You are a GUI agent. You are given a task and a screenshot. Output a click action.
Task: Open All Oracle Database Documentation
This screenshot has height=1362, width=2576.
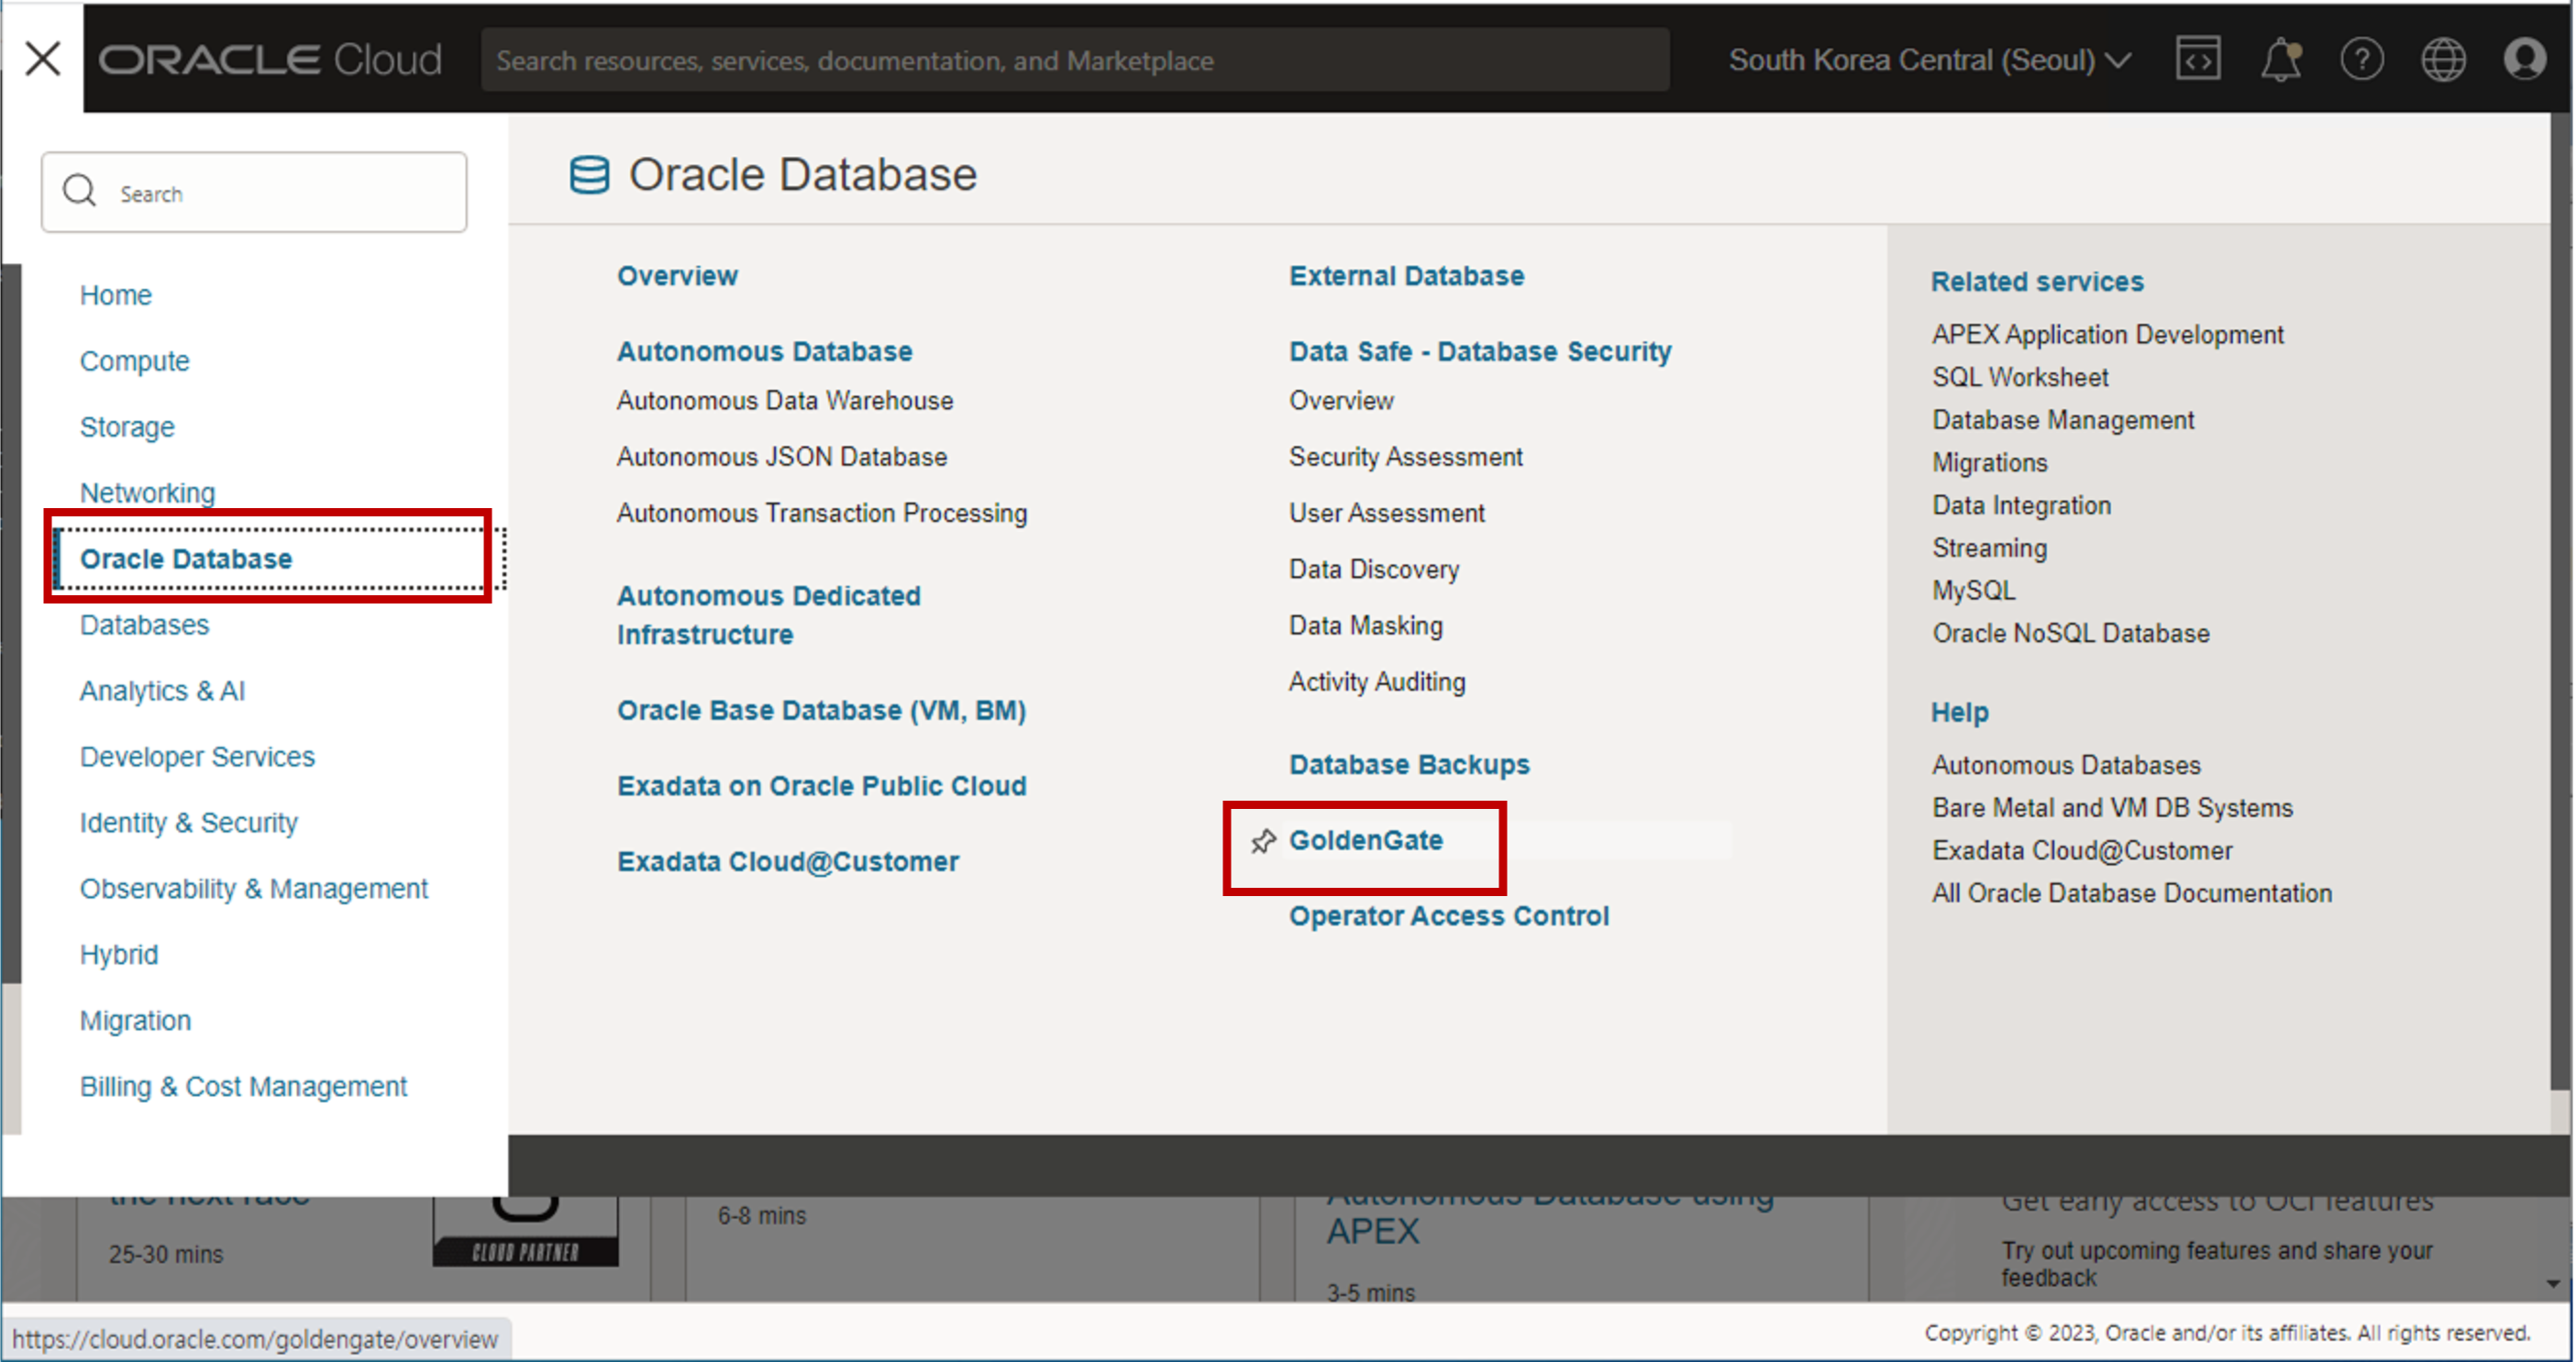[x=2132, y=894]
